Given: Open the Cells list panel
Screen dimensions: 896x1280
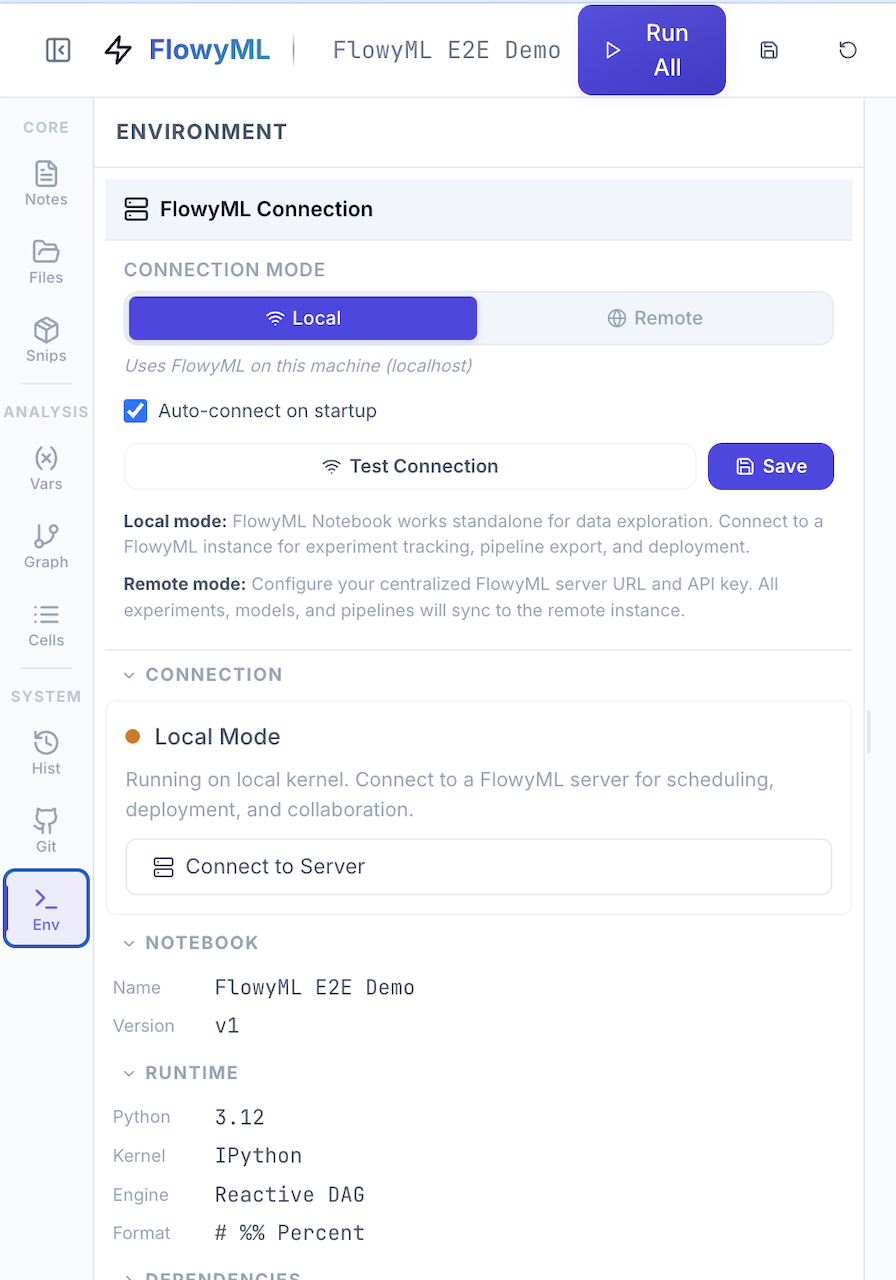Looking at the screenshot, I should click(46, 624).
